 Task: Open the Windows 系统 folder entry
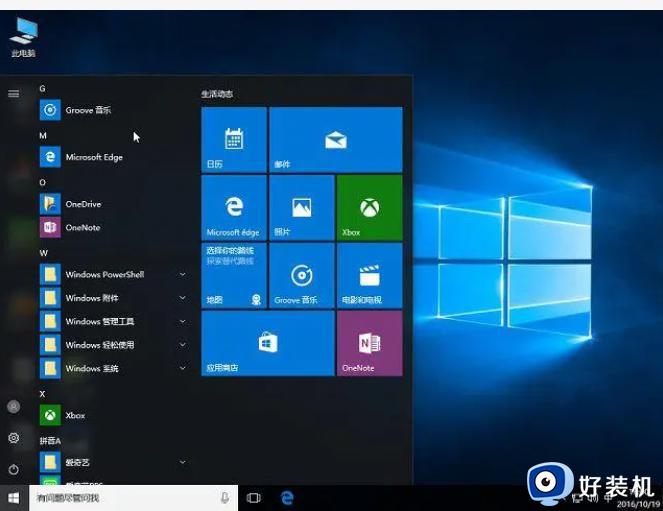(x=113, y=368)
